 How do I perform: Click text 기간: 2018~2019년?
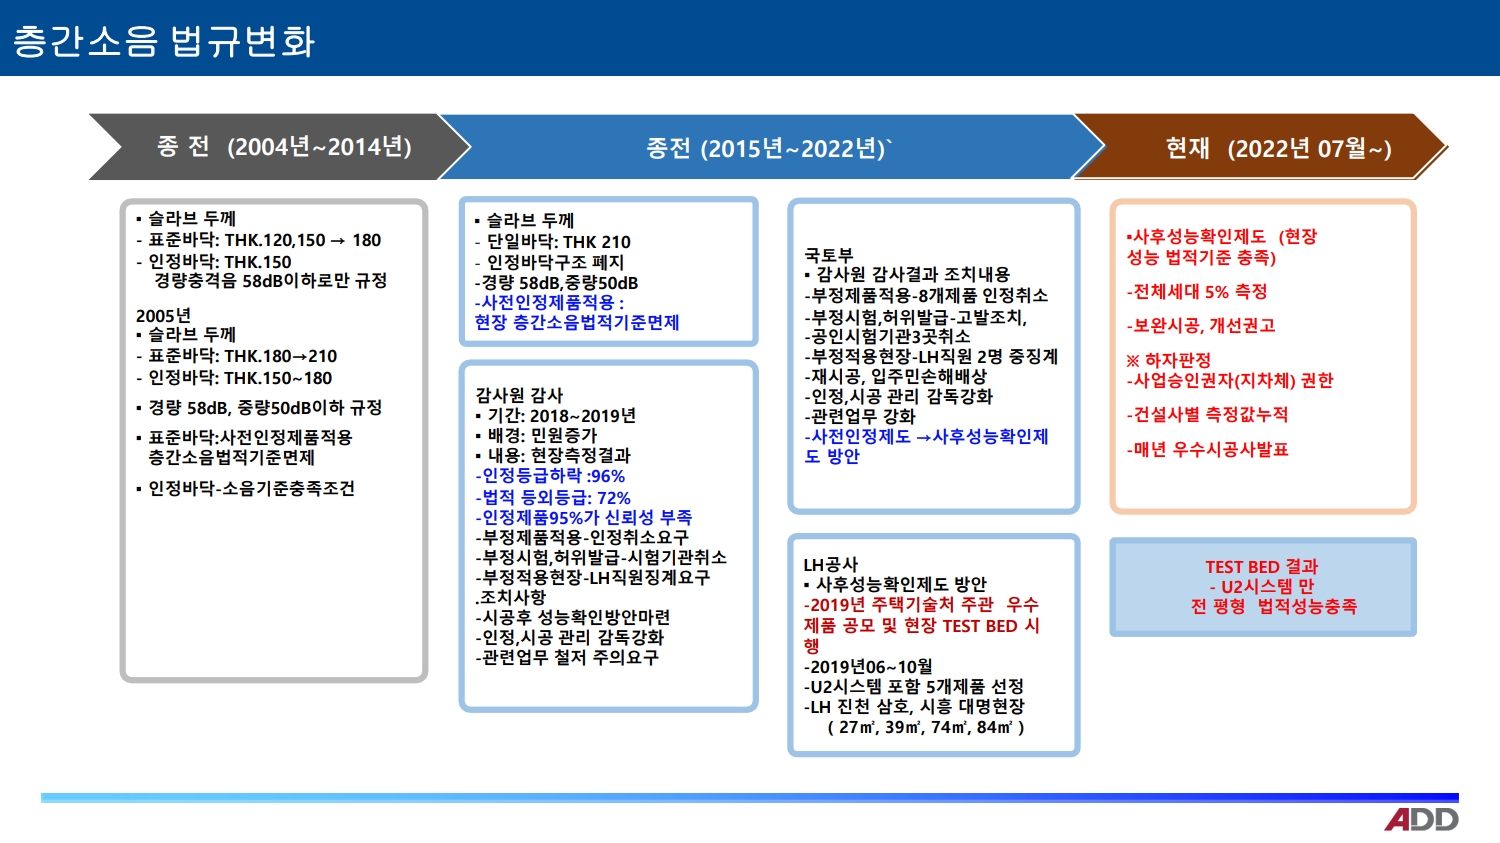(561, 416)
